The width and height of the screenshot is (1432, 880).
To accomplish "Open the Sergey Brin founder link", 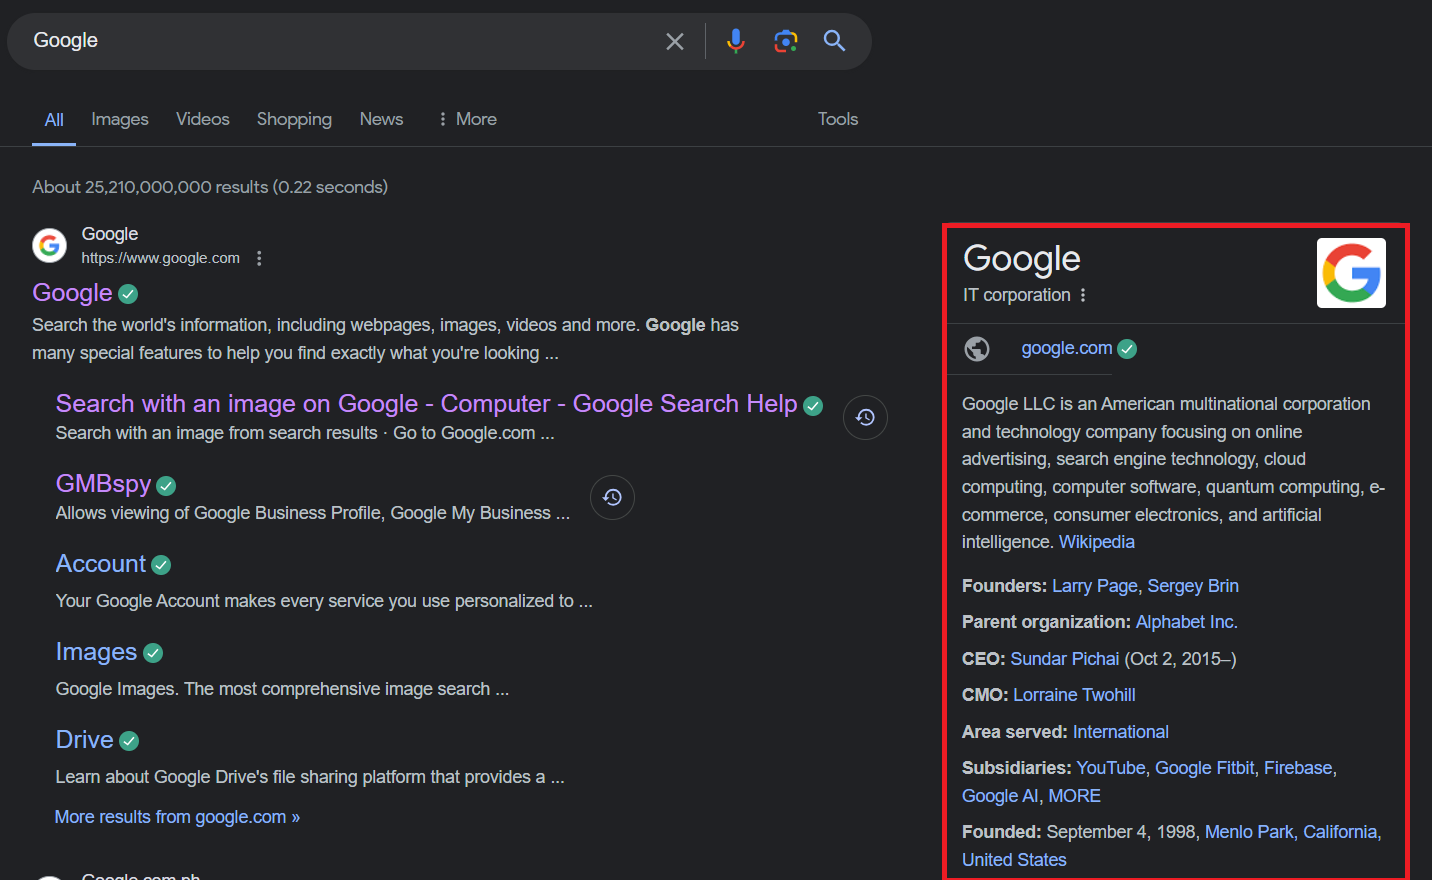I will click(x=1193, y=586).
